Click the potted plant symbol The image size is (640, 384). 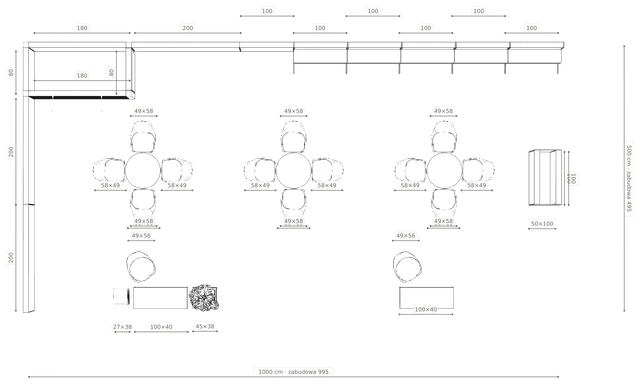pos(204,298)
